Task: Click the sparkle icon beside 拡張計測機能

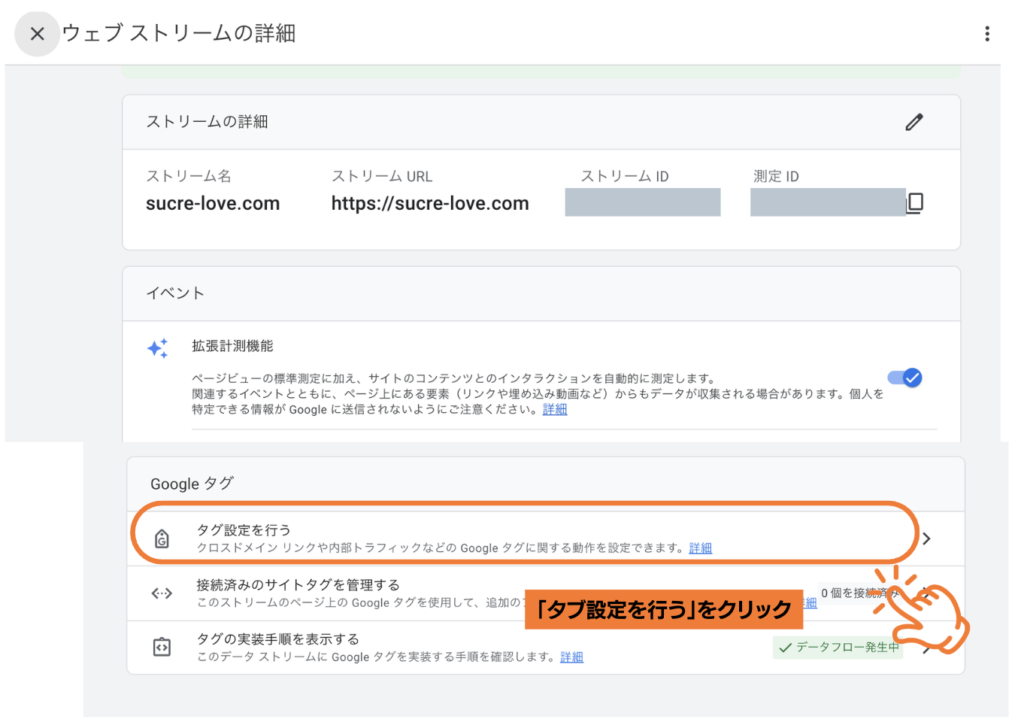Action: 158,348
